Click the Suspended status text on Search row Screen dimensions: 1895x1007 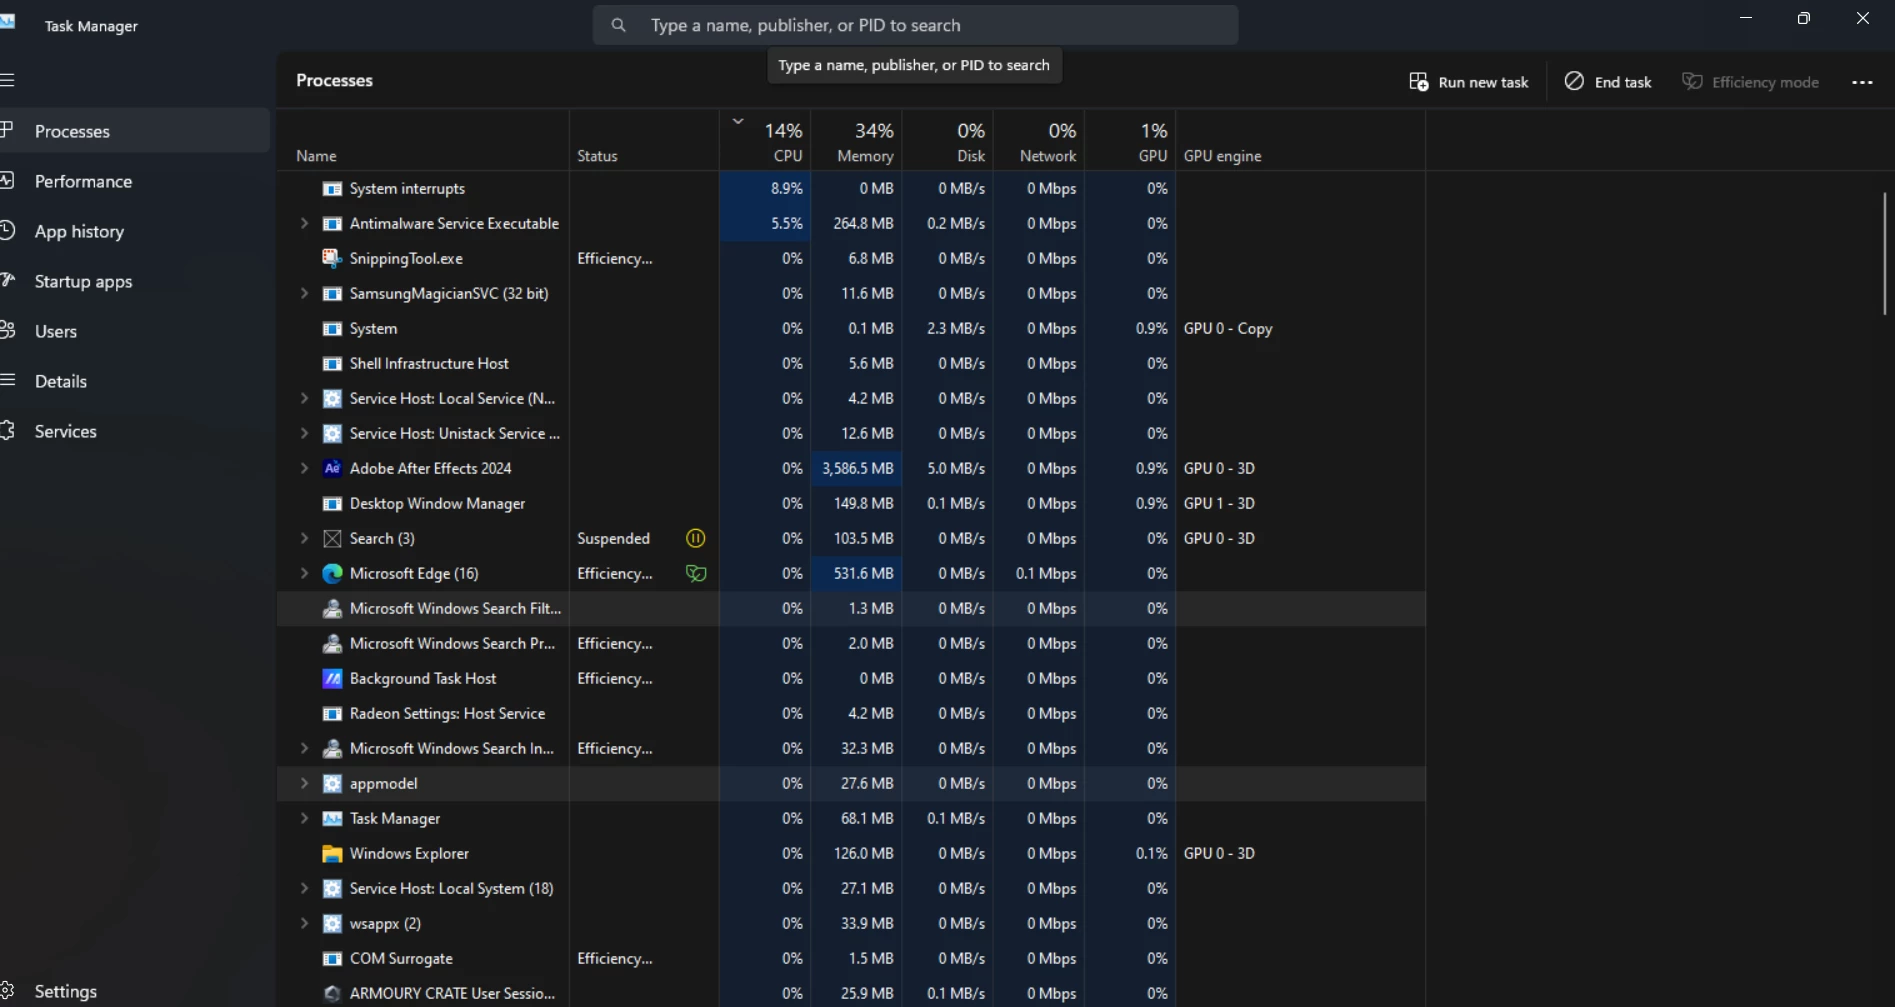613,538
